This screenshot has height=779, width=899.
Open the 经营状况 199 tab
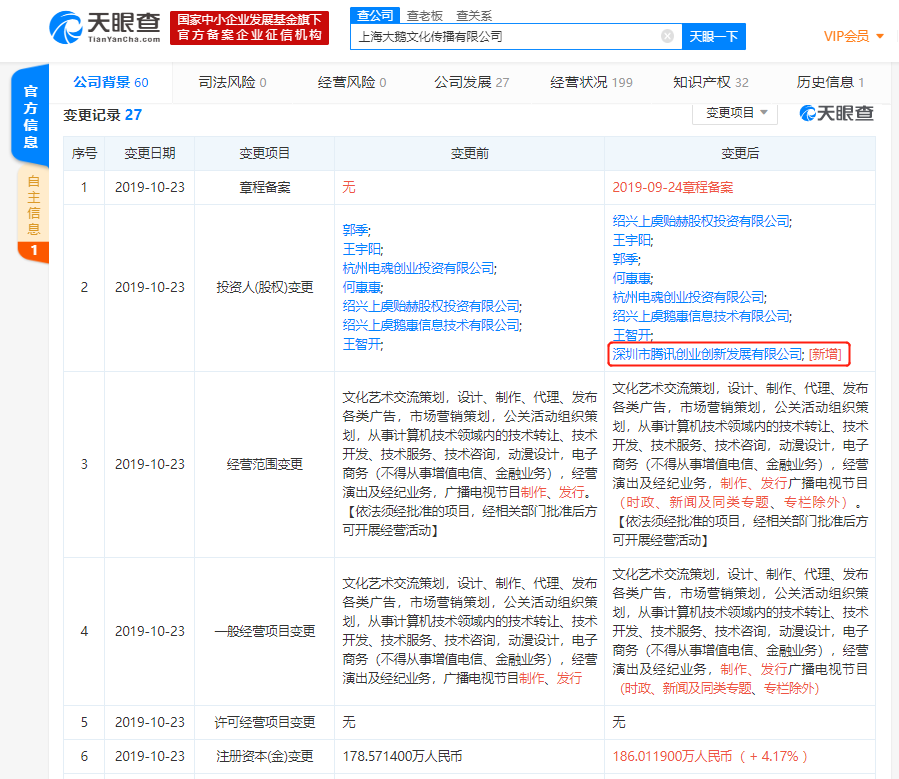(x=591, y=83)
